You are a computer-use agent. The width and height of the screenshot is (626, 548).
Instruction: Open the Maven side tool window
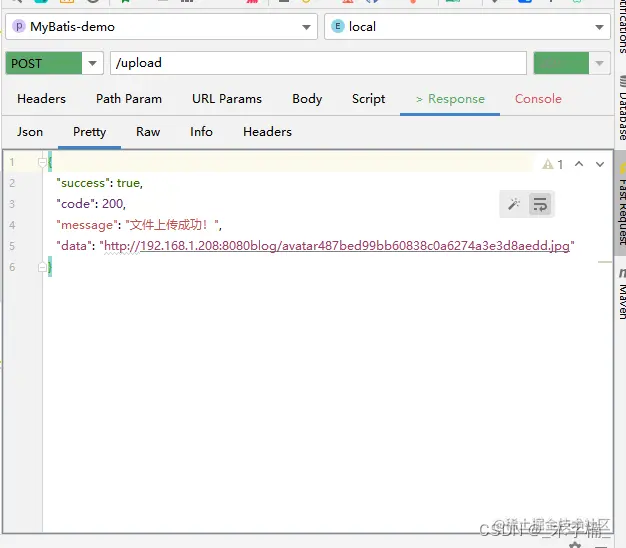tap(622, 294)
